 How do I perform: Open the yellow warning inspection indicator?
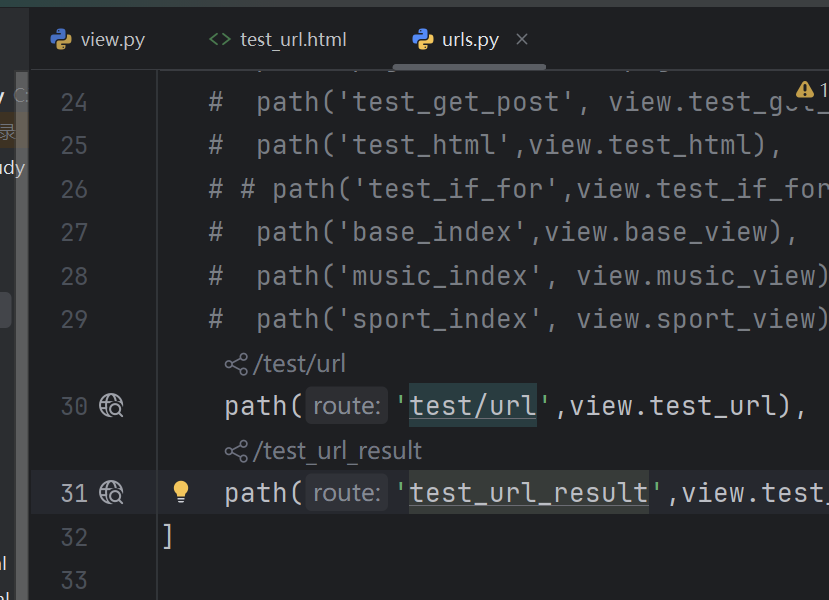[x=805, y=90]
